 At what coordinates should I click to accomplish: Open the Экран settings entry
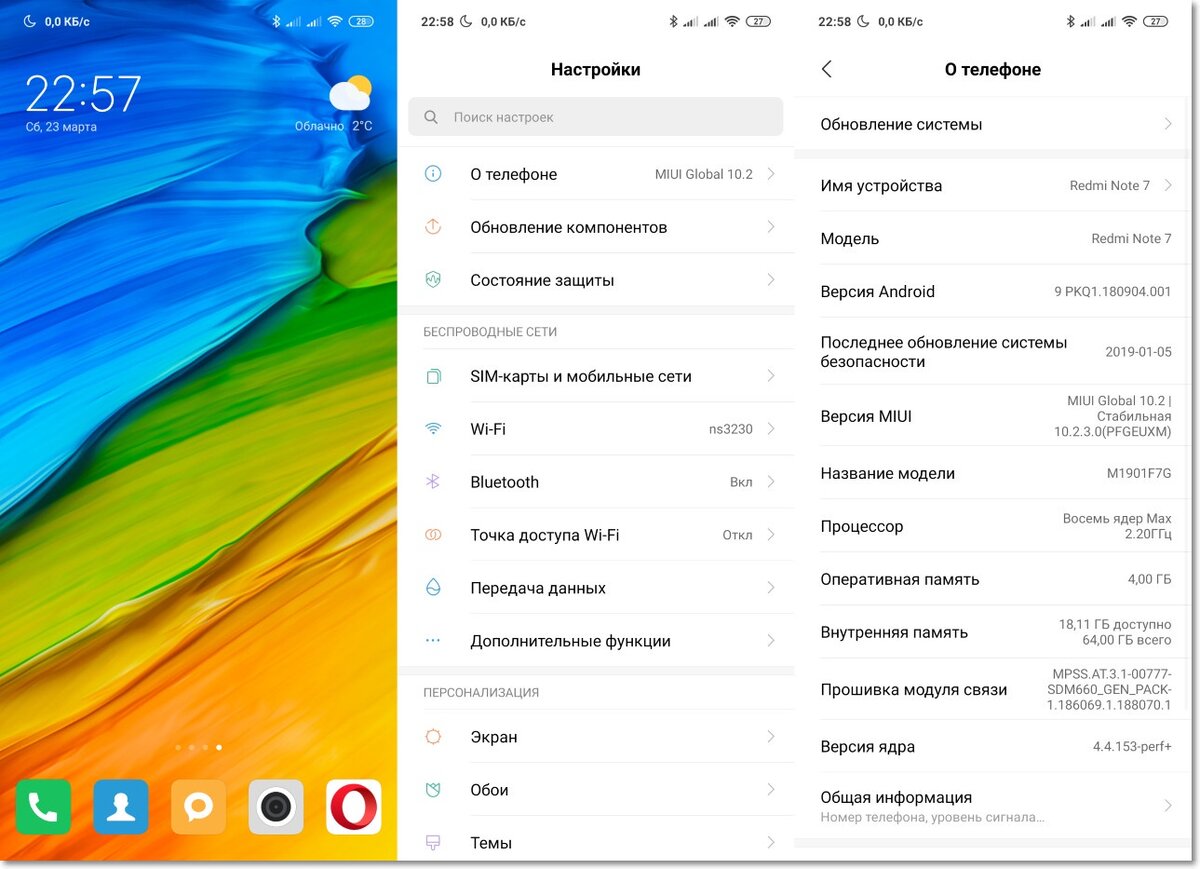[x=596, y=736]
